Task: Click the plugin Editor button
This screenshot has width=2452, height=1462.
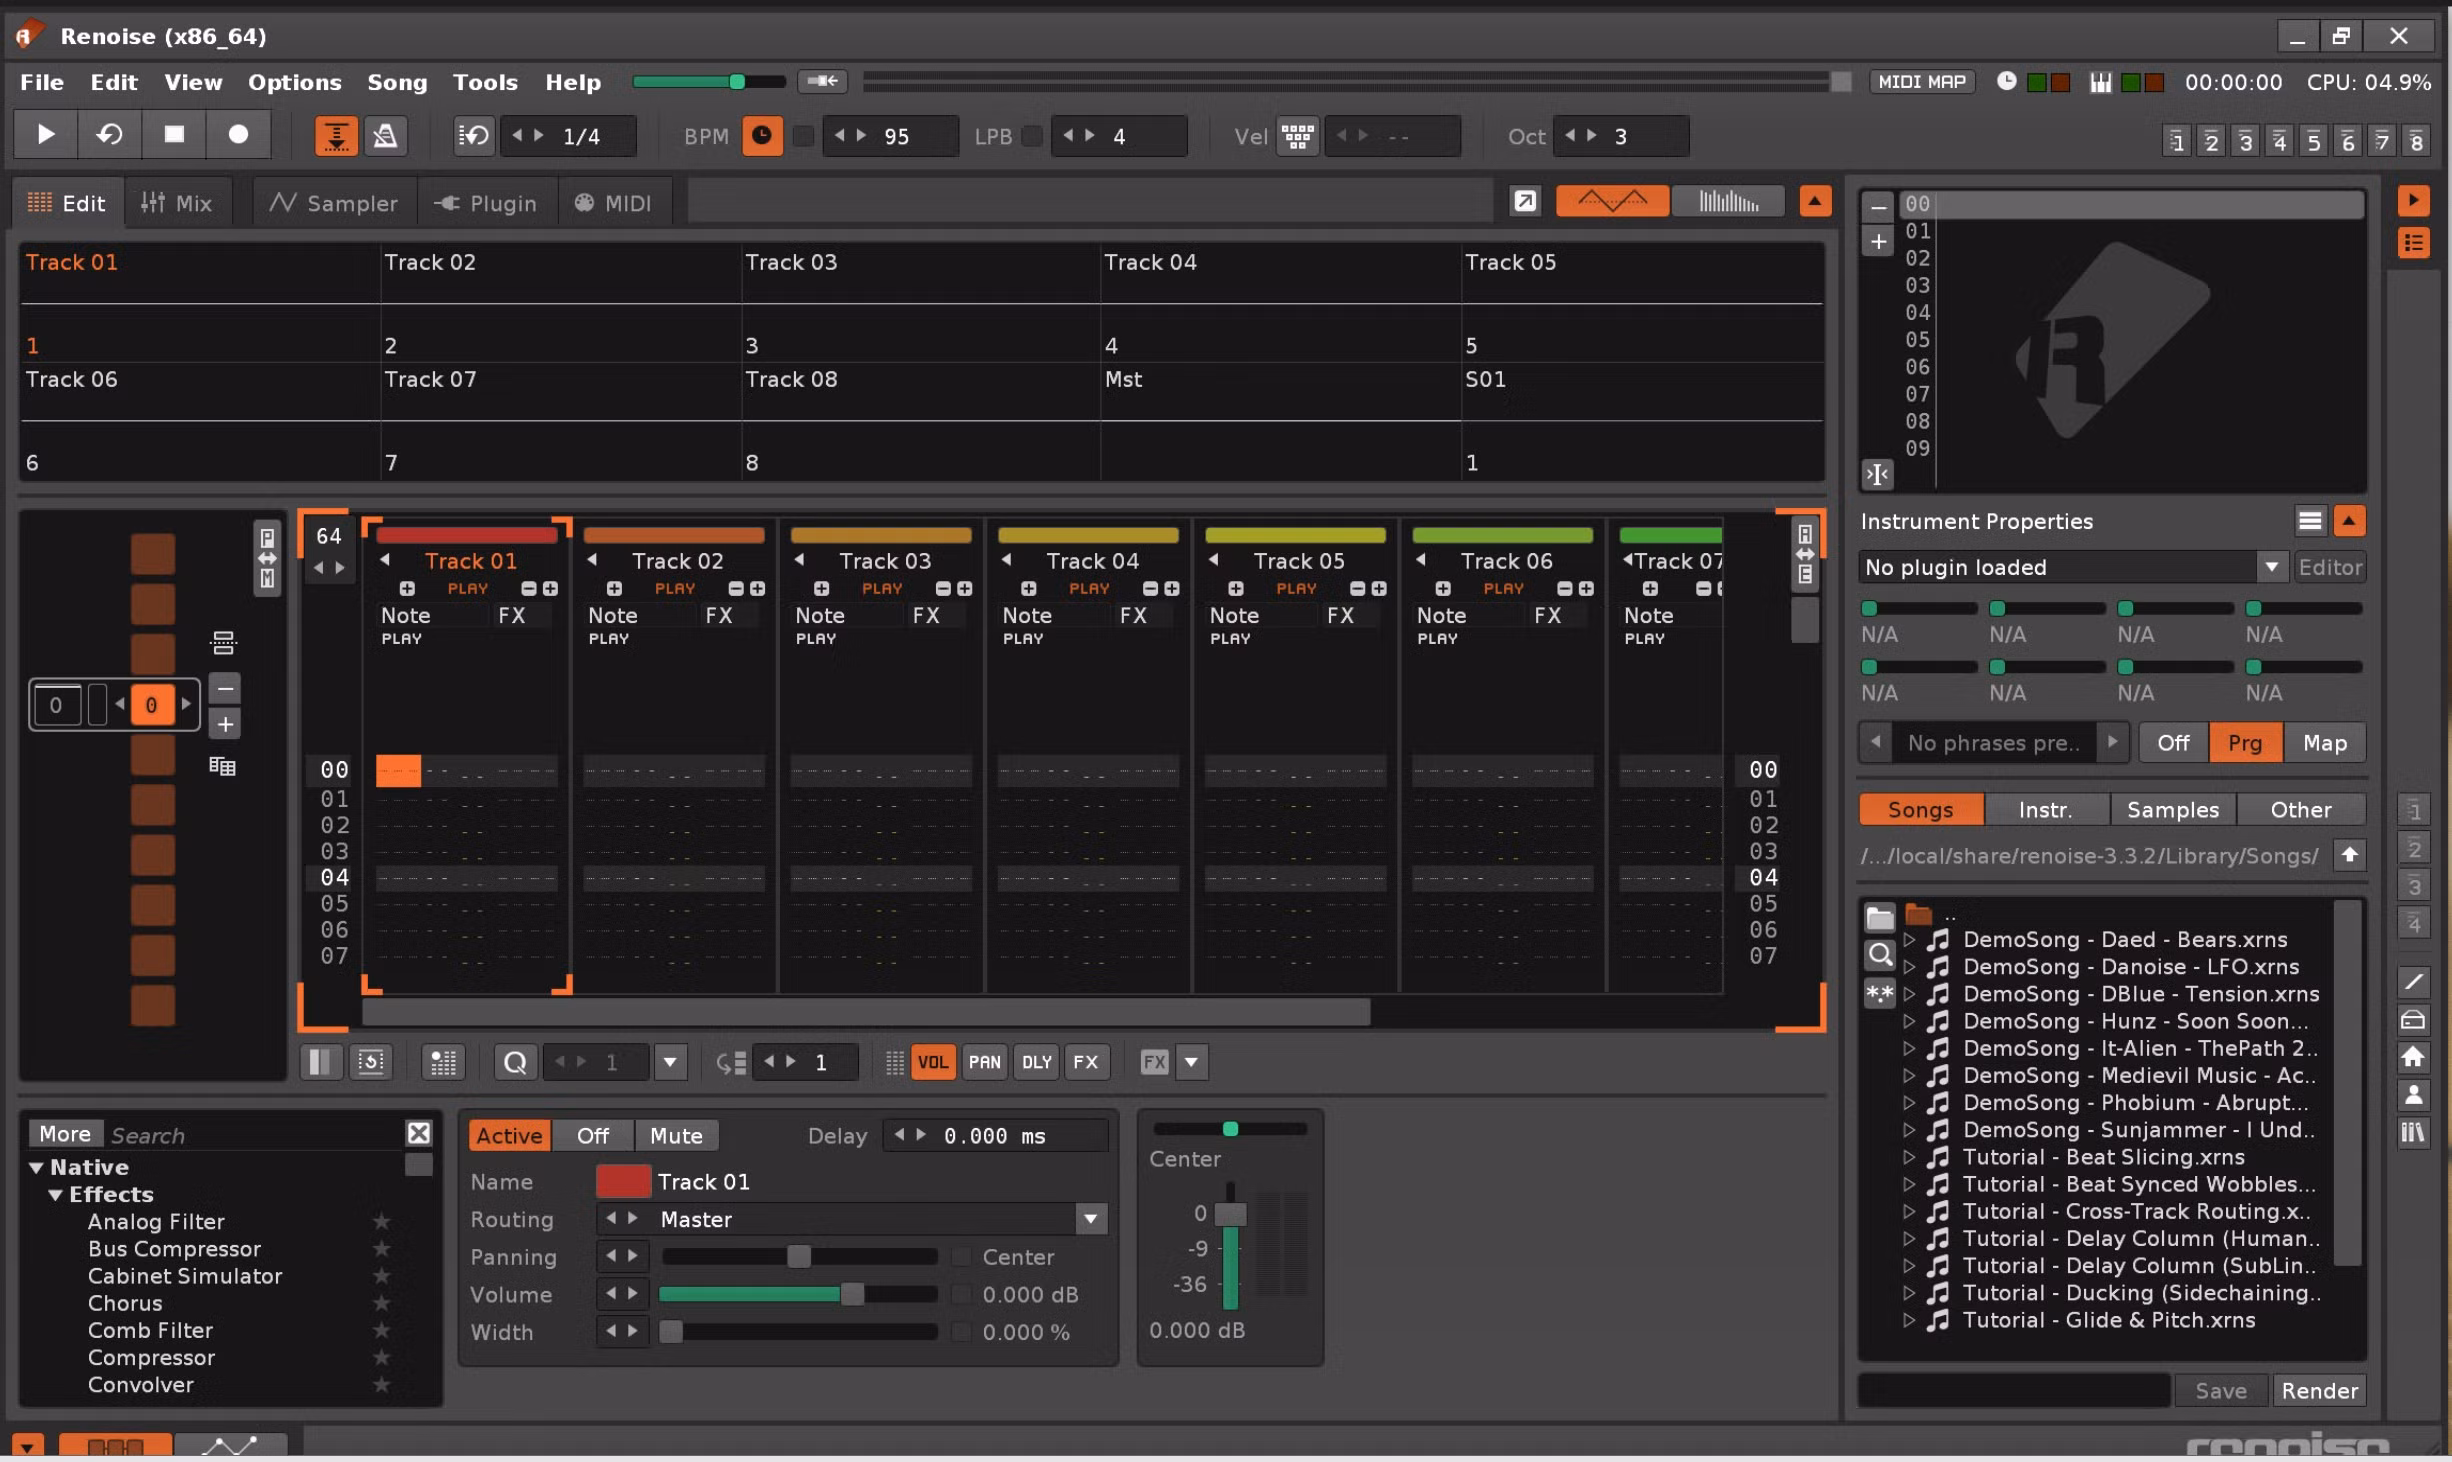Action: click(x=2329, y=567)
